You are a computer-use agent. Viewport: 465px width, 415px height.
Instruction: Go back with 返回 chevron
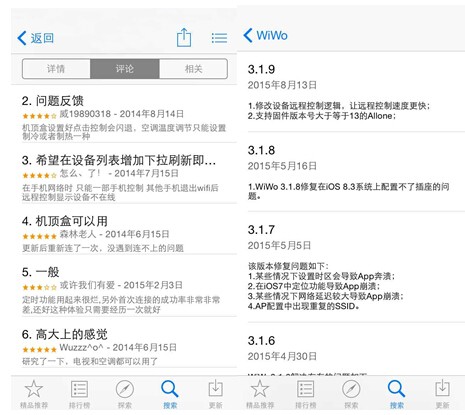click(35, 38)
